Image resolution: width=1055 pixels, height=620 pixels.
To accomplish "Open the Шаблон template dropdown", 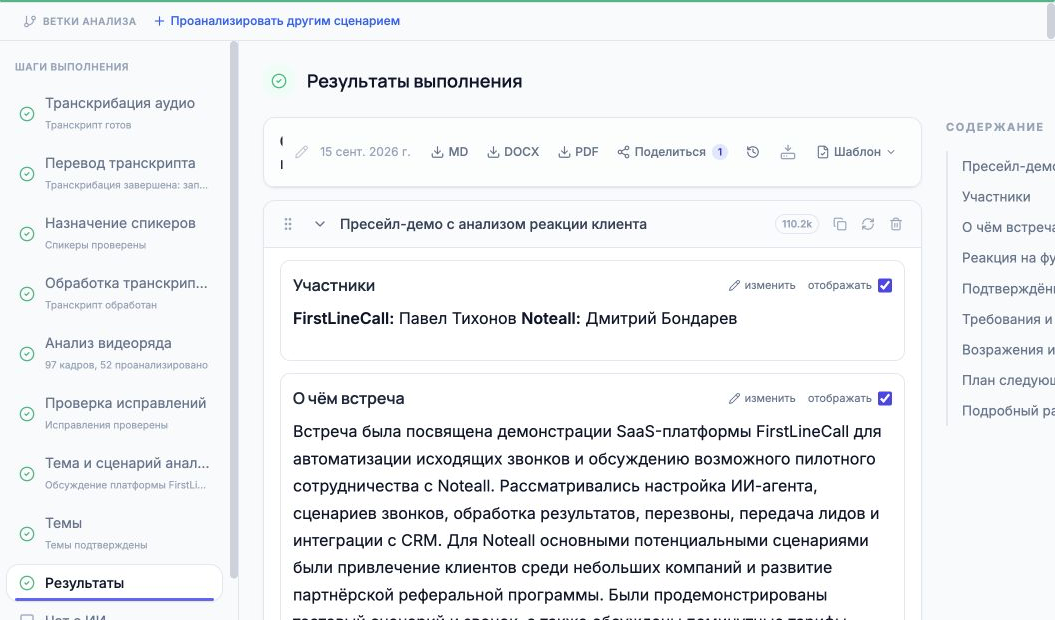I will [856, 152].
